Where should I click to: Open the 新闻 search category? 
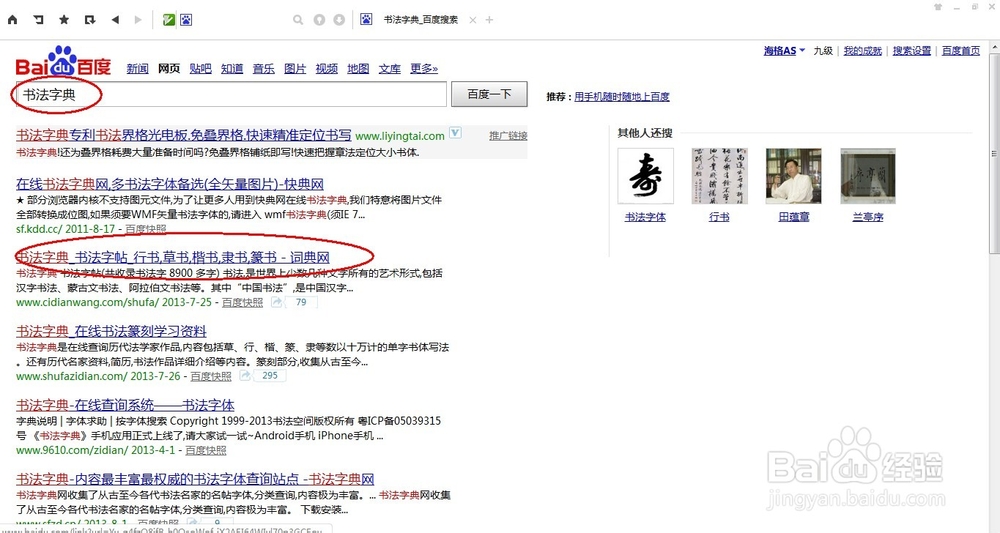click(137, 68)
